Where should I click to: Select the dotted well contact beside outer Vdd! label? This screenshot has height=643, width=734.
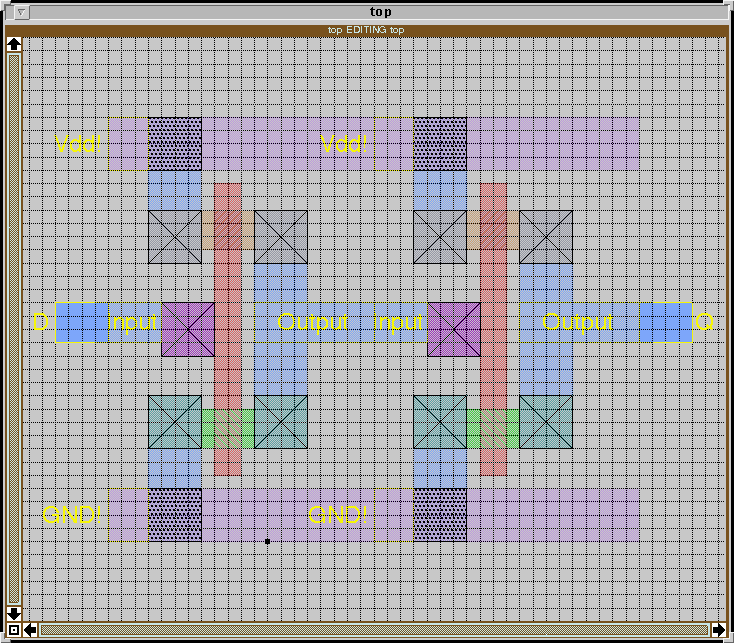click(175, 144)
